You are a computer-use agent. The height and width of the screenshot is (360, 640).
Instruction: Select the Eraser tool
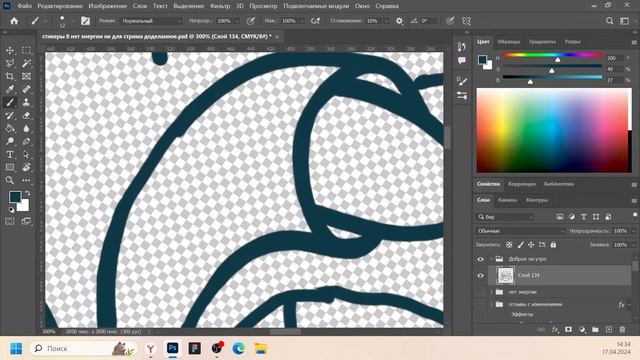[x=26, y=116]
